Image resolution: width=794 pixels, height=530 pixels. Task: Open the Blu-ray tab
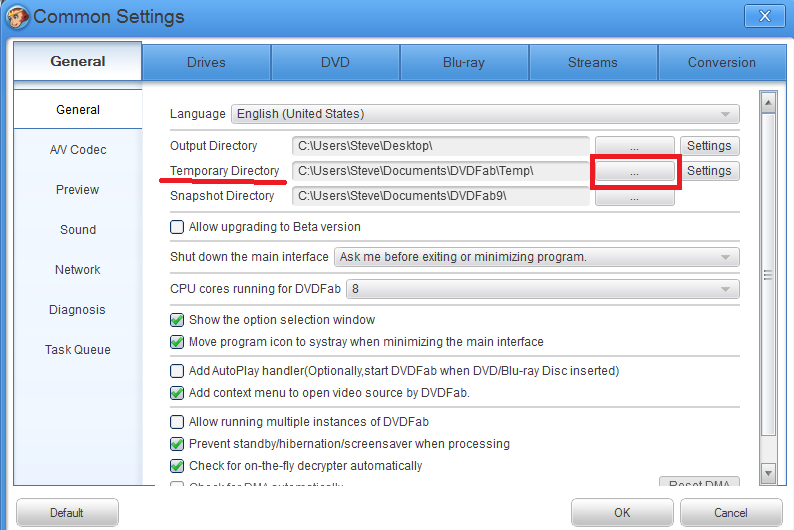tap(464, 62)
